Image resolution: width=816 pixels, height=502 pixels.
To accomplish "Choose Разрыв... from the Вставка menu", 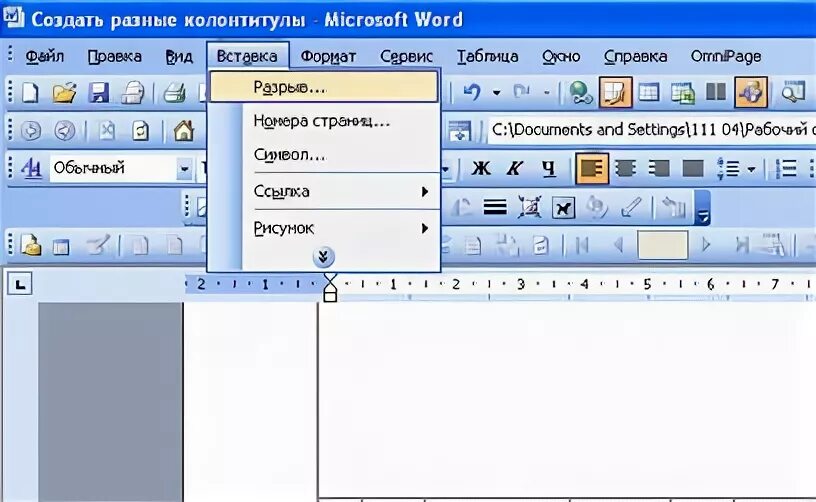I will click(324, 87).
